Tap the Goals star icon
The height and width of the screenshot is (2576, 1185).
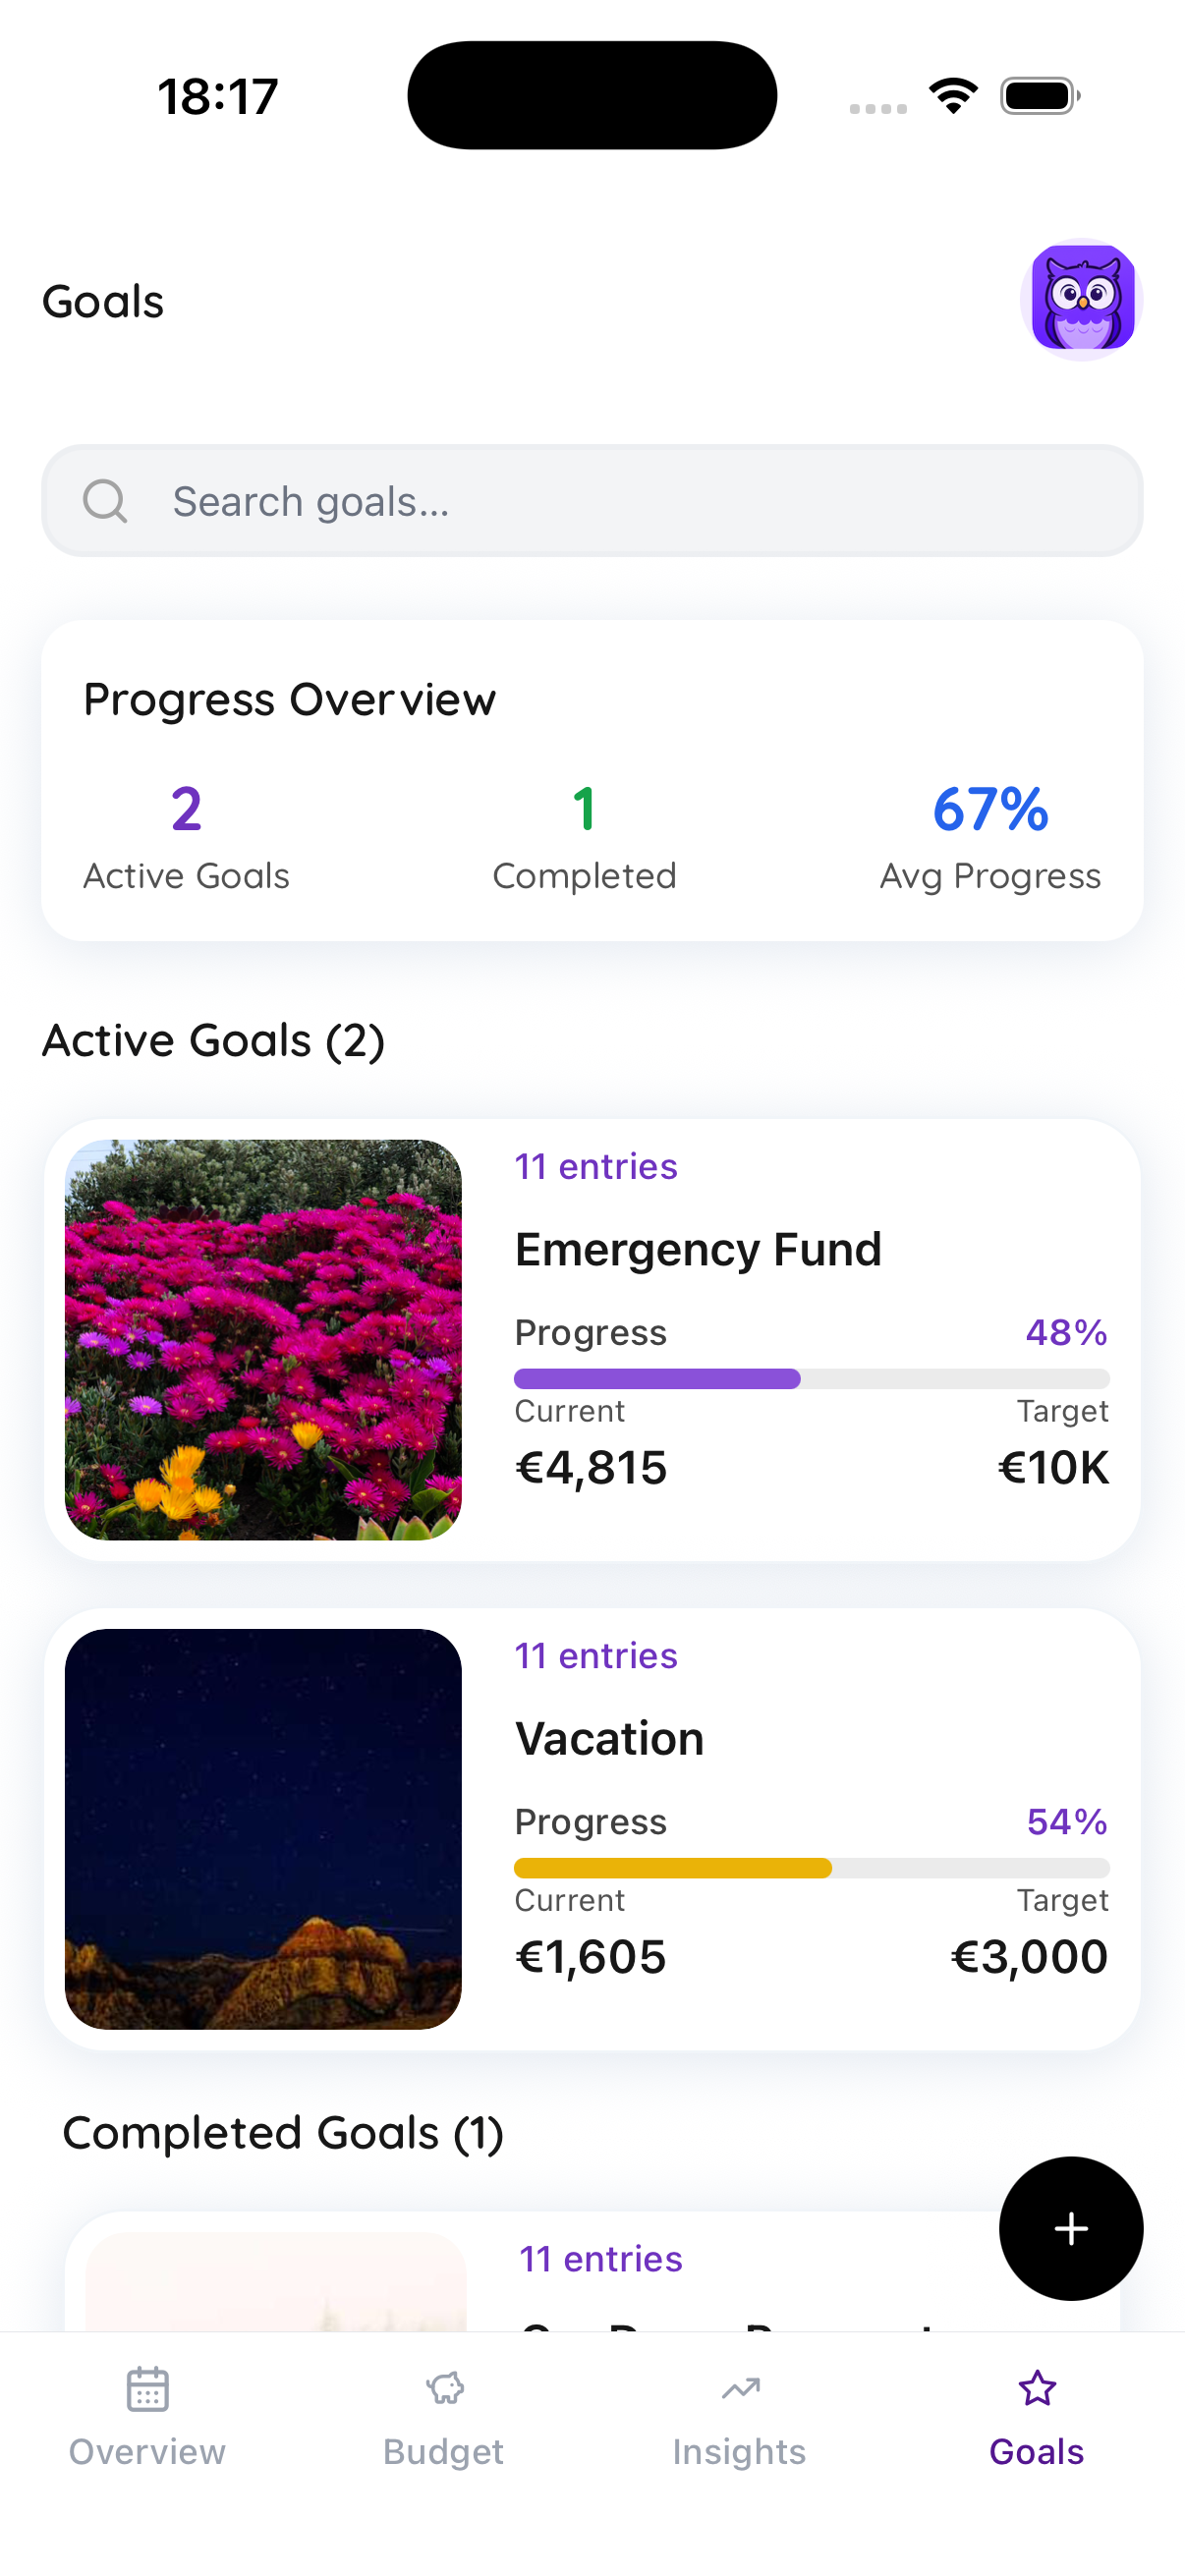coord(1036,2389)
